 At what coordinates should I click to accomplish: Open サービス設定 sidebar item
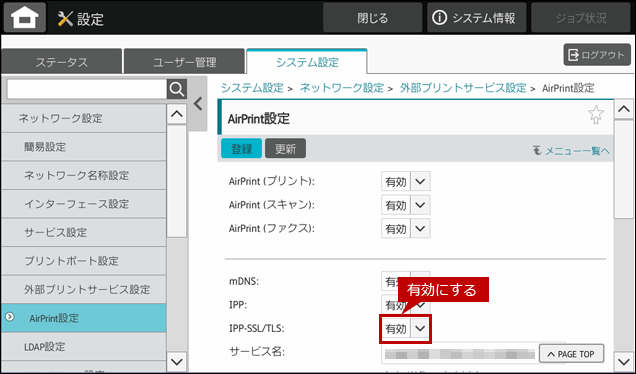(84, 232)
